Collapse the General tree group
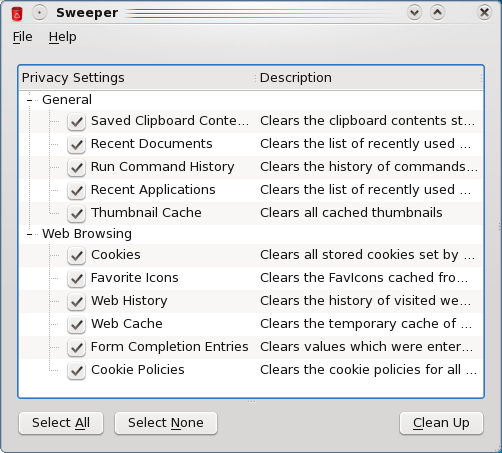Image resolution: width=502 pixels, height=453 pixels. click(30, 100)
